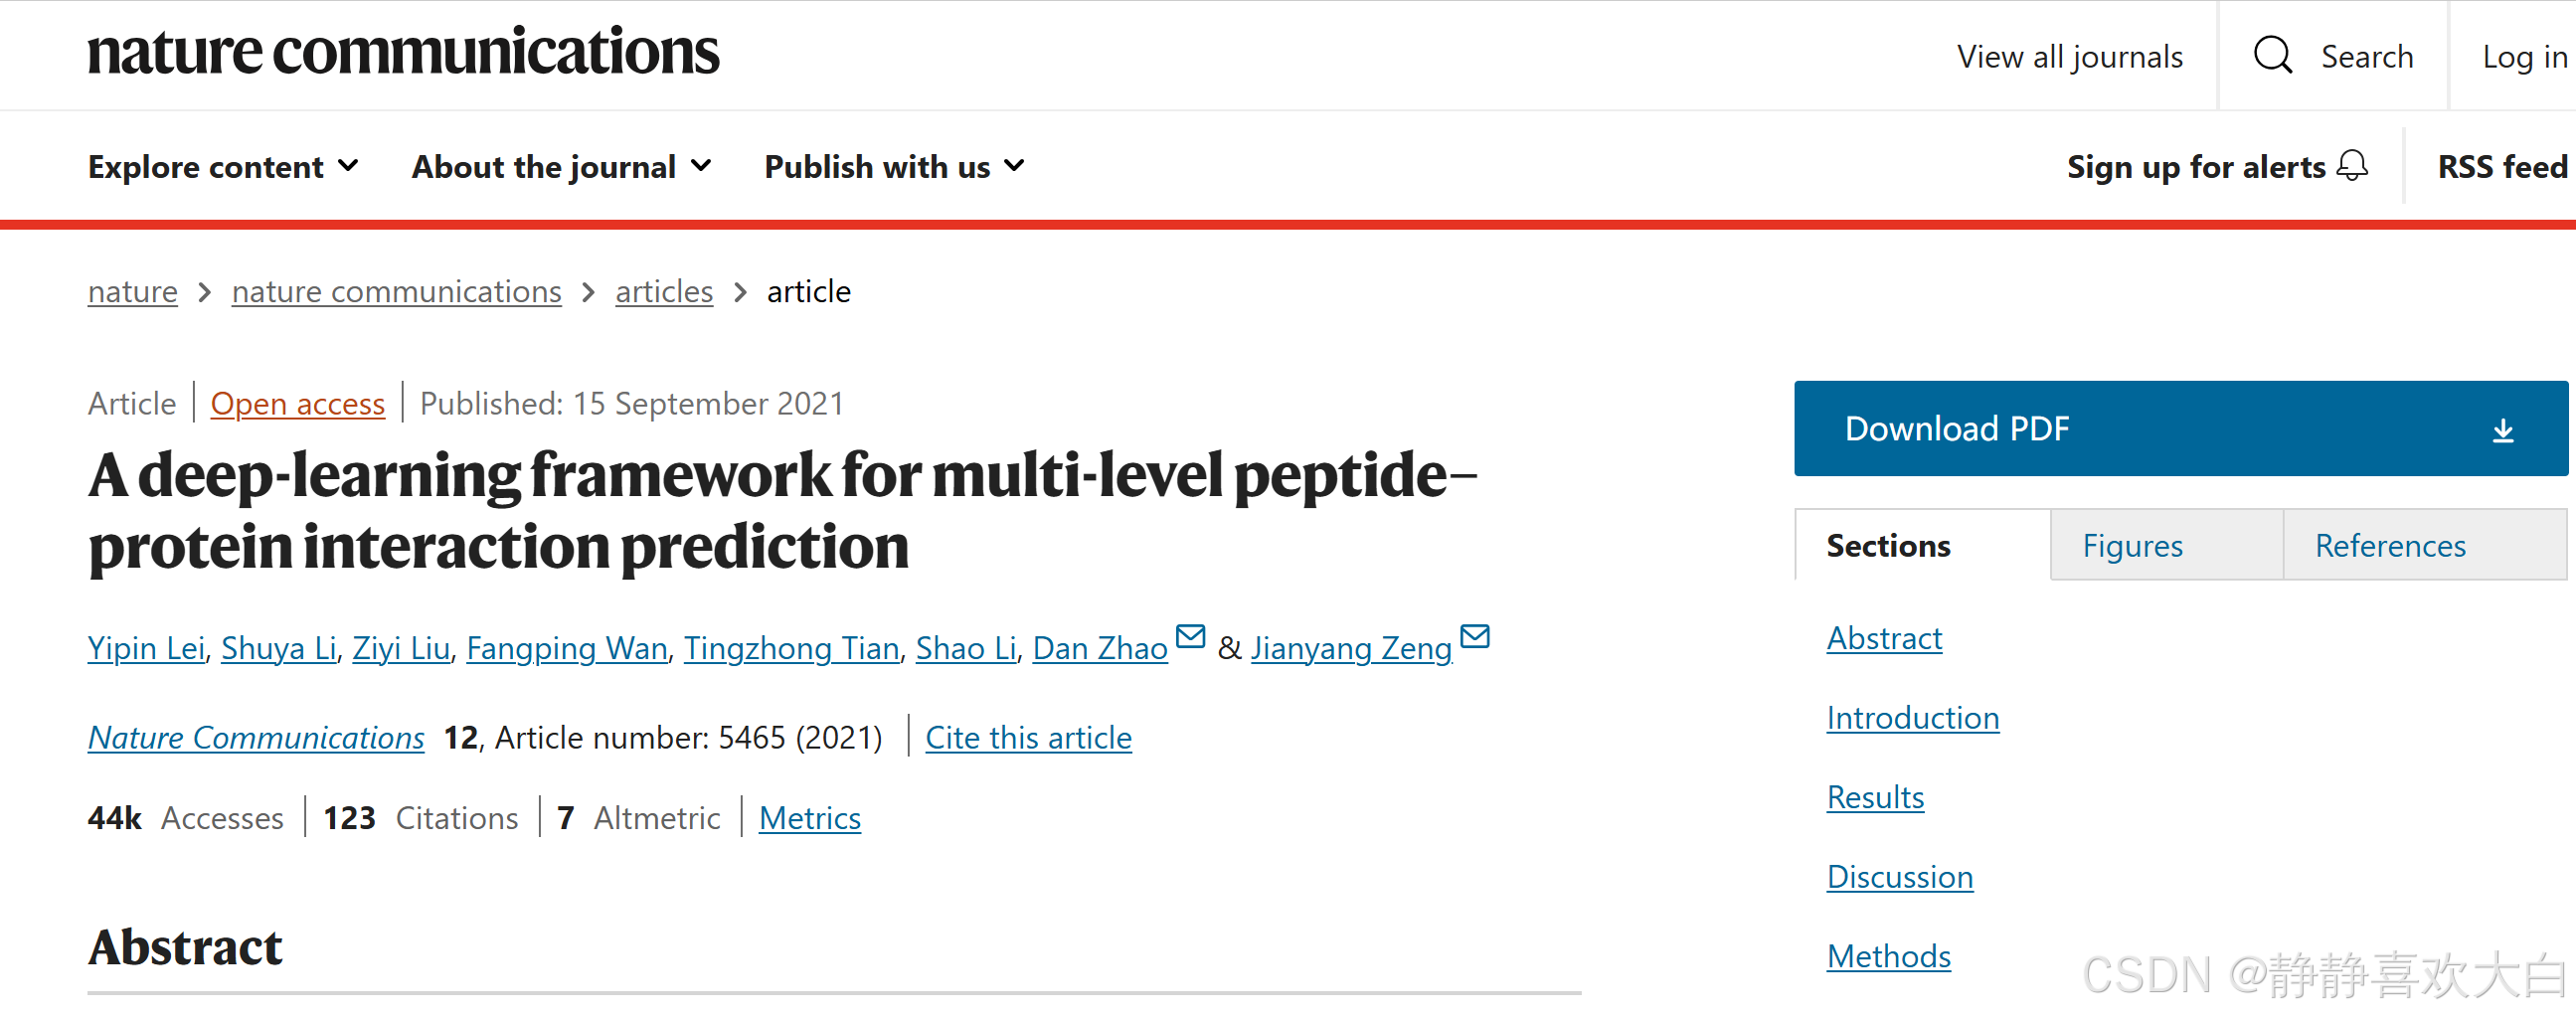The width and height of the screenshot is (2576, 1017).
Task: Click View all journals
Action: 2070,56
